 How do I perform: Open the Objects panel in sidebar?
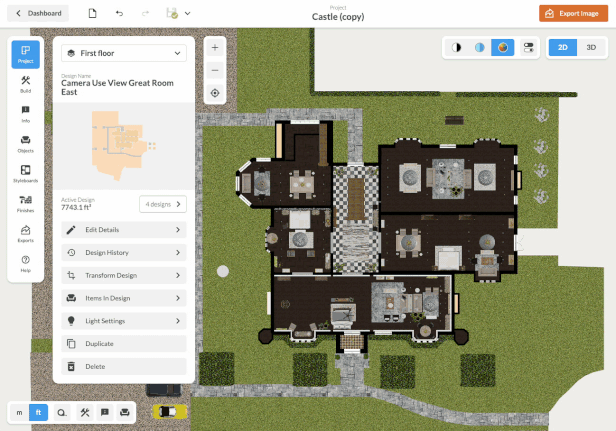[25, 143]
